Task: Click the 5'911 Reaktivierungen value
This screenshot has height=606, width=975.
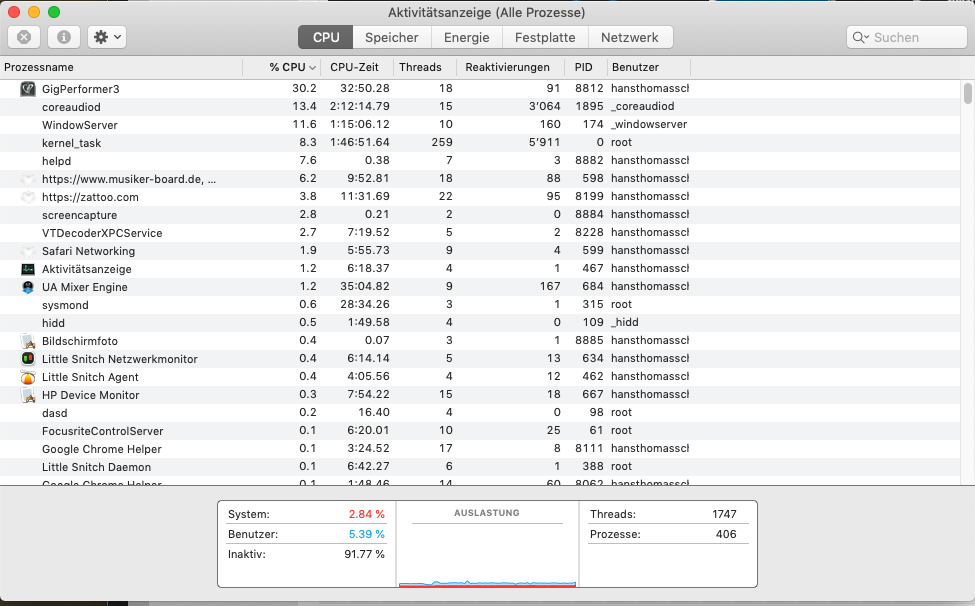Action: point(545,142)
